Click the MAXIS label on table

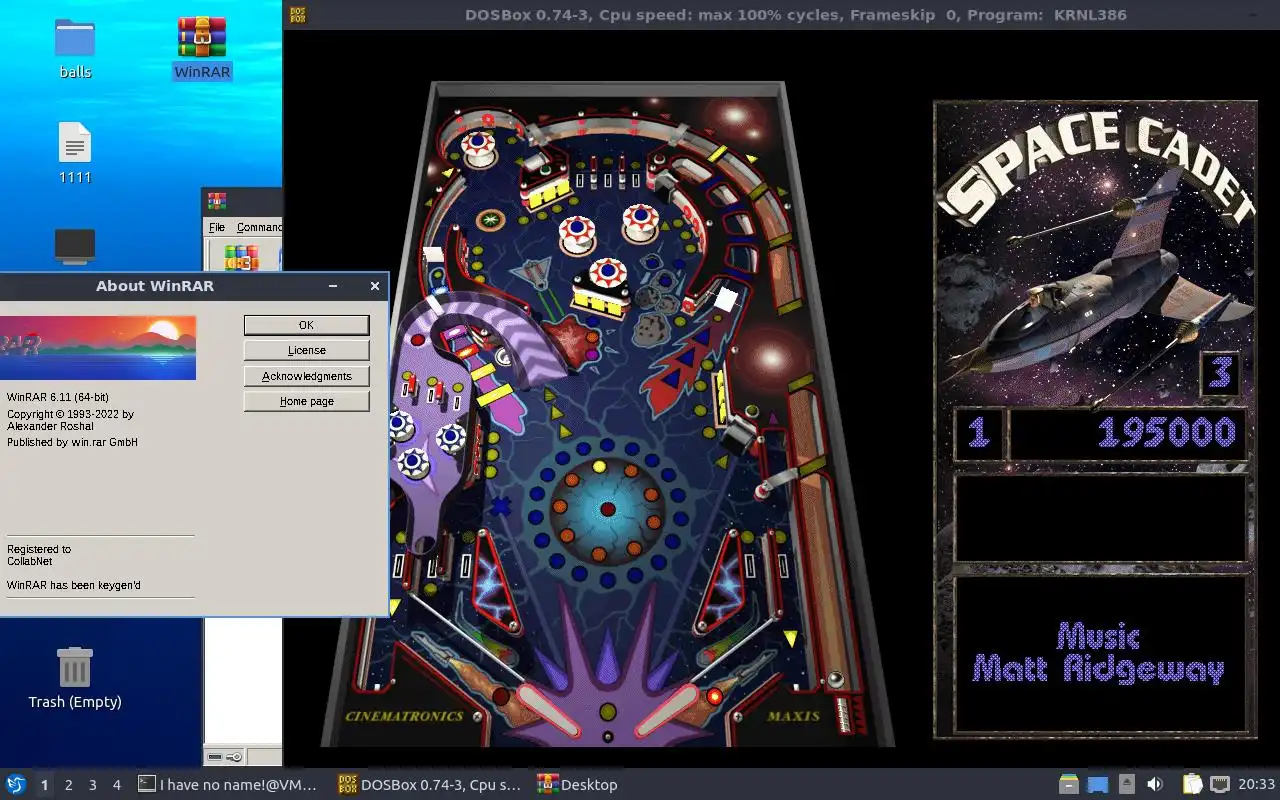[x=794, y=716]
